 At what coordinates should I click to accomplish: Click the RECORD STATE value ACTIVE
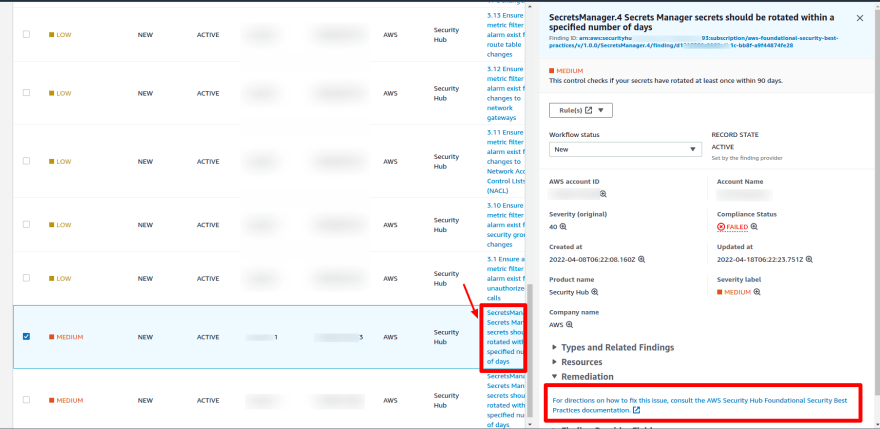[x=722, y=147]
